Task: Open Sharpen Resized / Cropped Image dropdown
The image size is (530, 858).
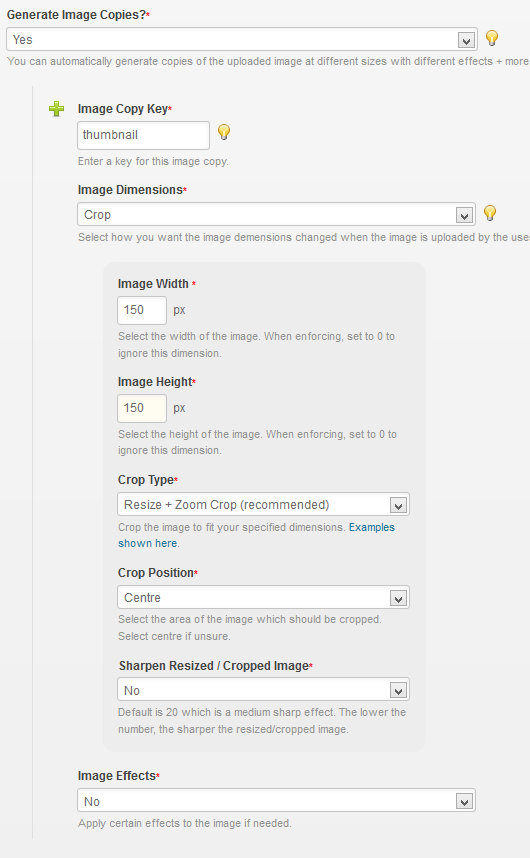Action: (x=263, y=690)
